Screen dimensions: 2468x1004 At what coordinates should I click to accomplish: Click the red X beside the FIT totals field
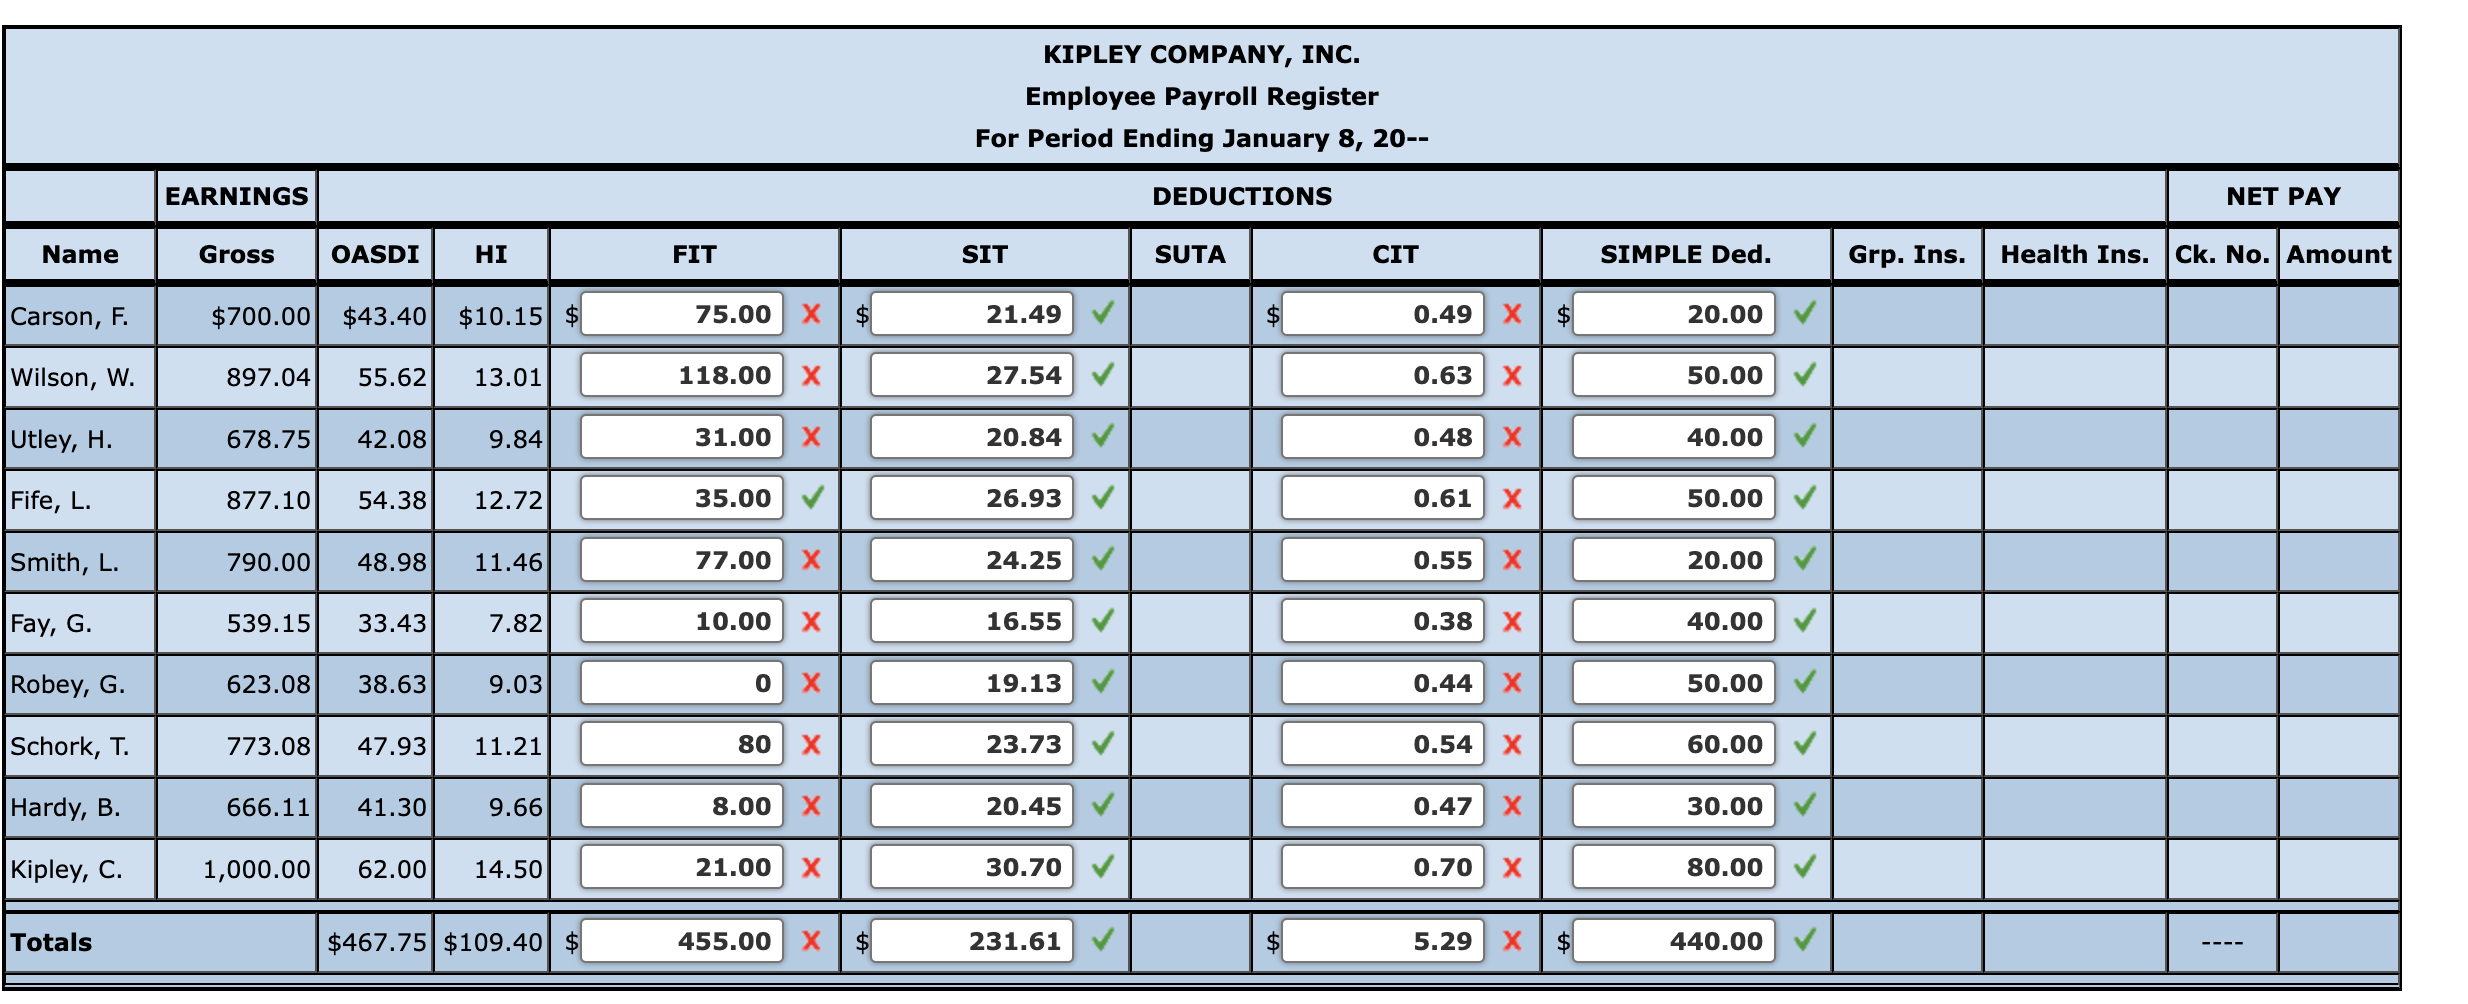pos(812,940)
